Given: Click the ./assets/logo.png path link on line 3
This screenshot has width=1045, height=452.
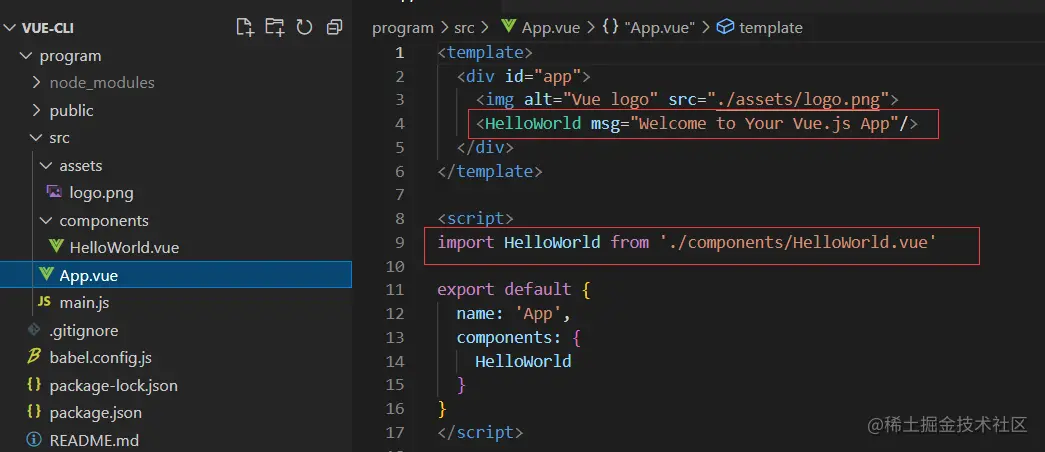Looking at the screenshot, I should [x=798, y=100].
